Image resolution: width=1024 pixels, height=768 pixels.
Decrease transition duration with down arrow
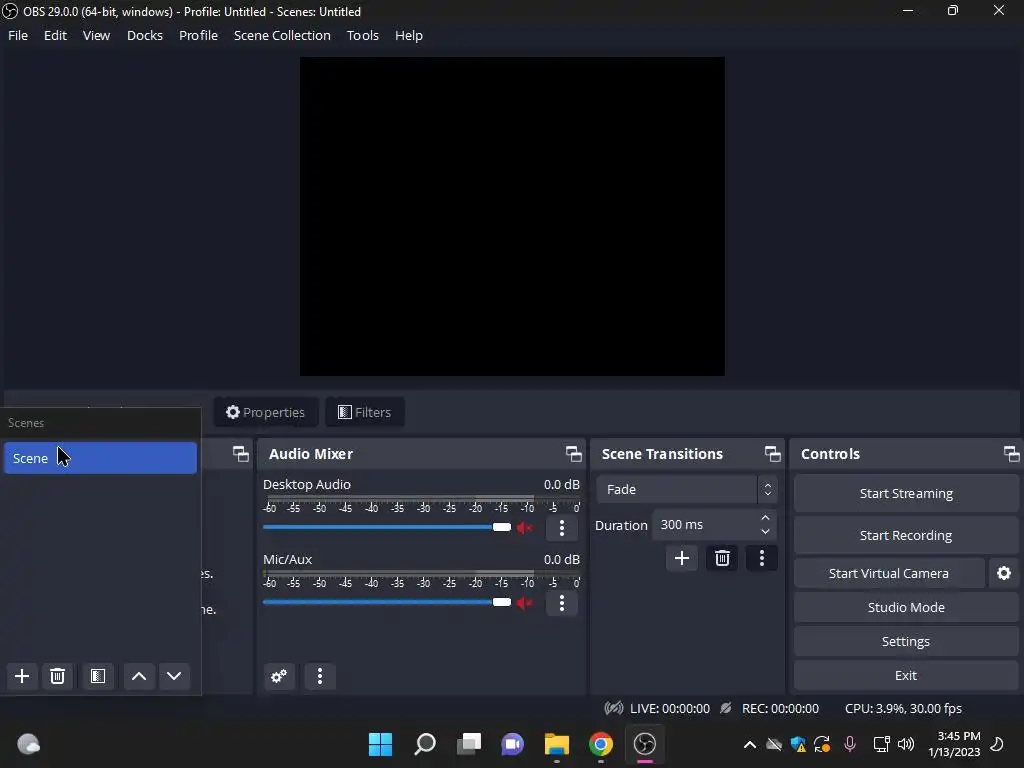click(765, 532)
